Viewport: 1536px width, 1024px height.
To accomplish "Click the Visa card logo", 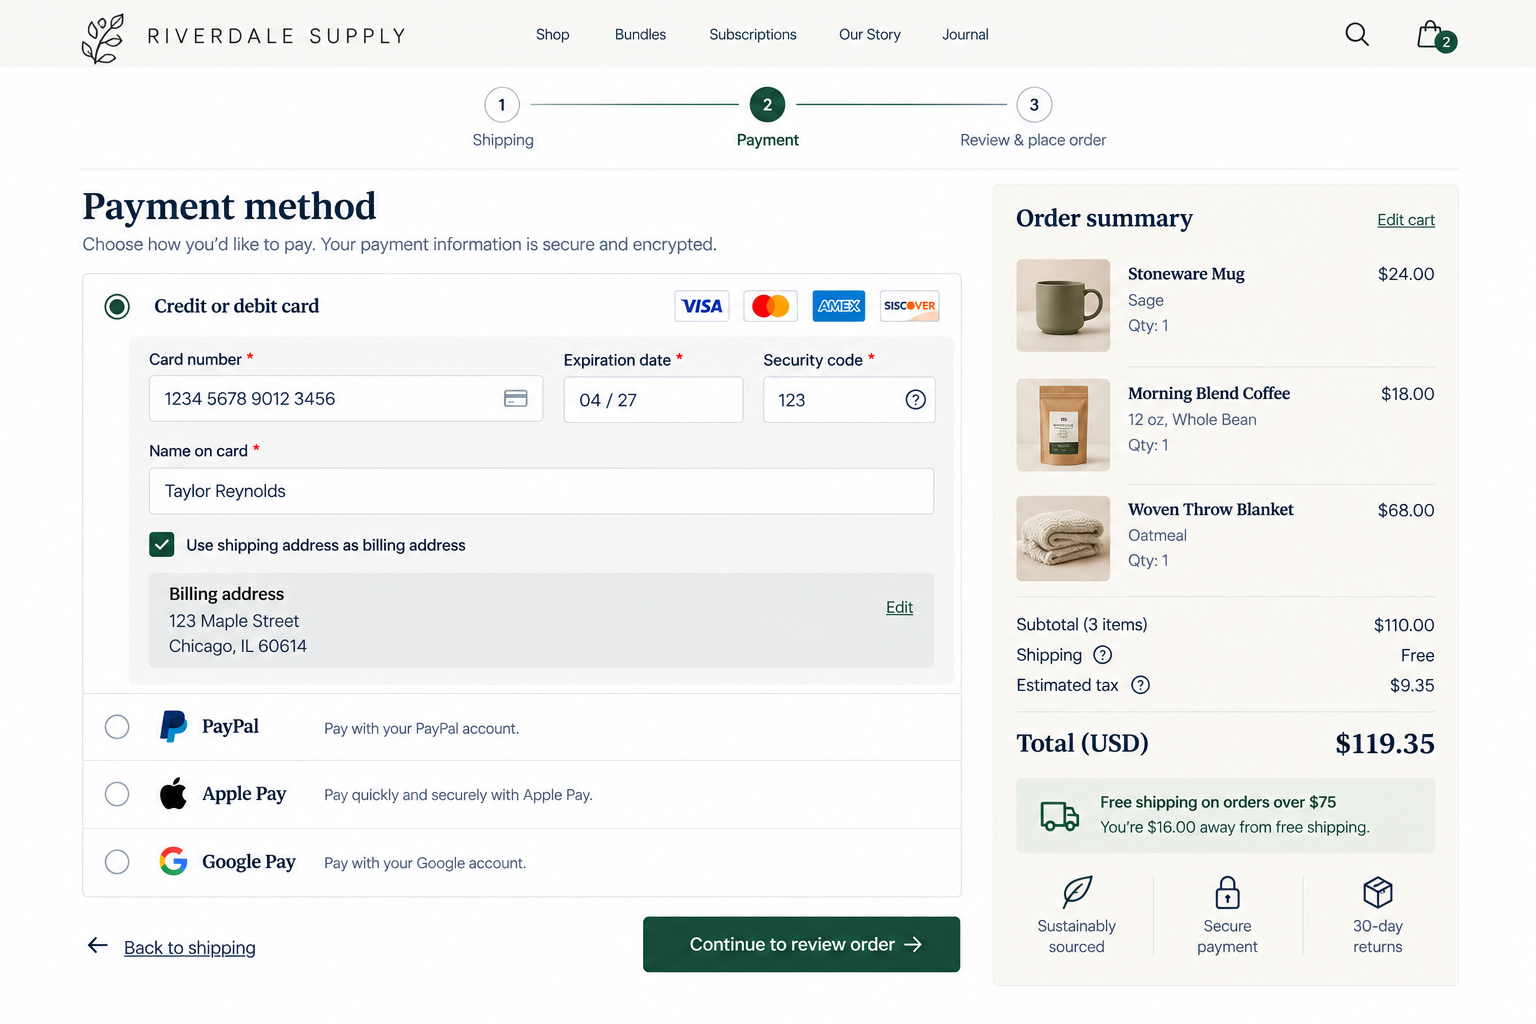I will click(702, 306).
